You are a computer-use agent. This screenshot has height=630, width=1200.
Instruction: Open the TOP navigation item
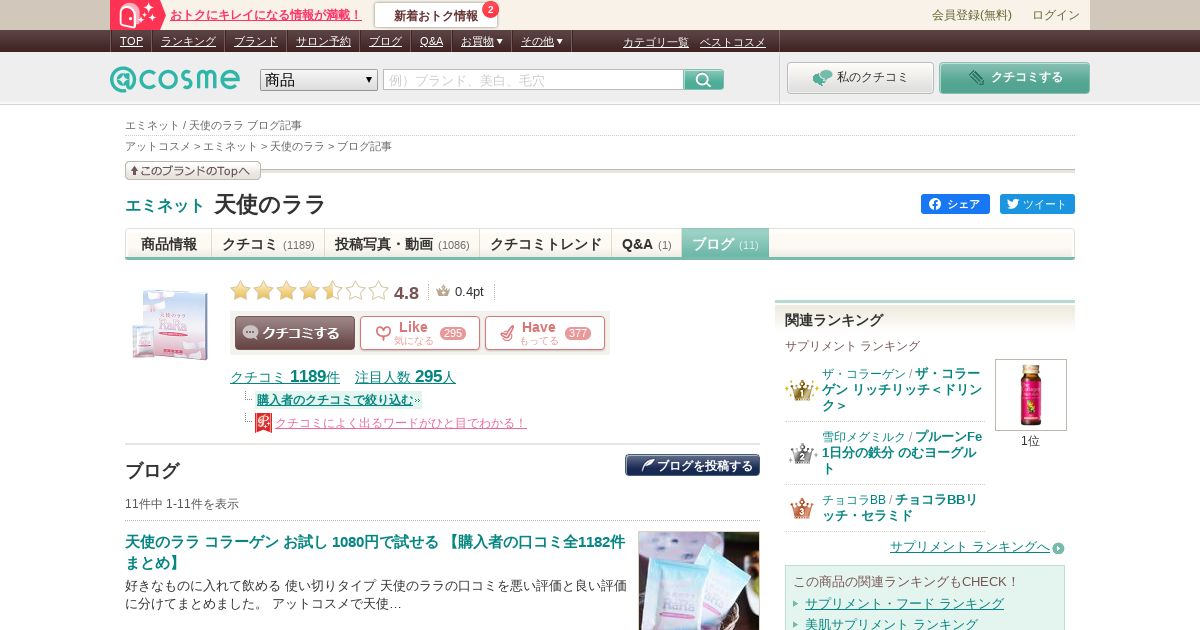click(131, 41)
